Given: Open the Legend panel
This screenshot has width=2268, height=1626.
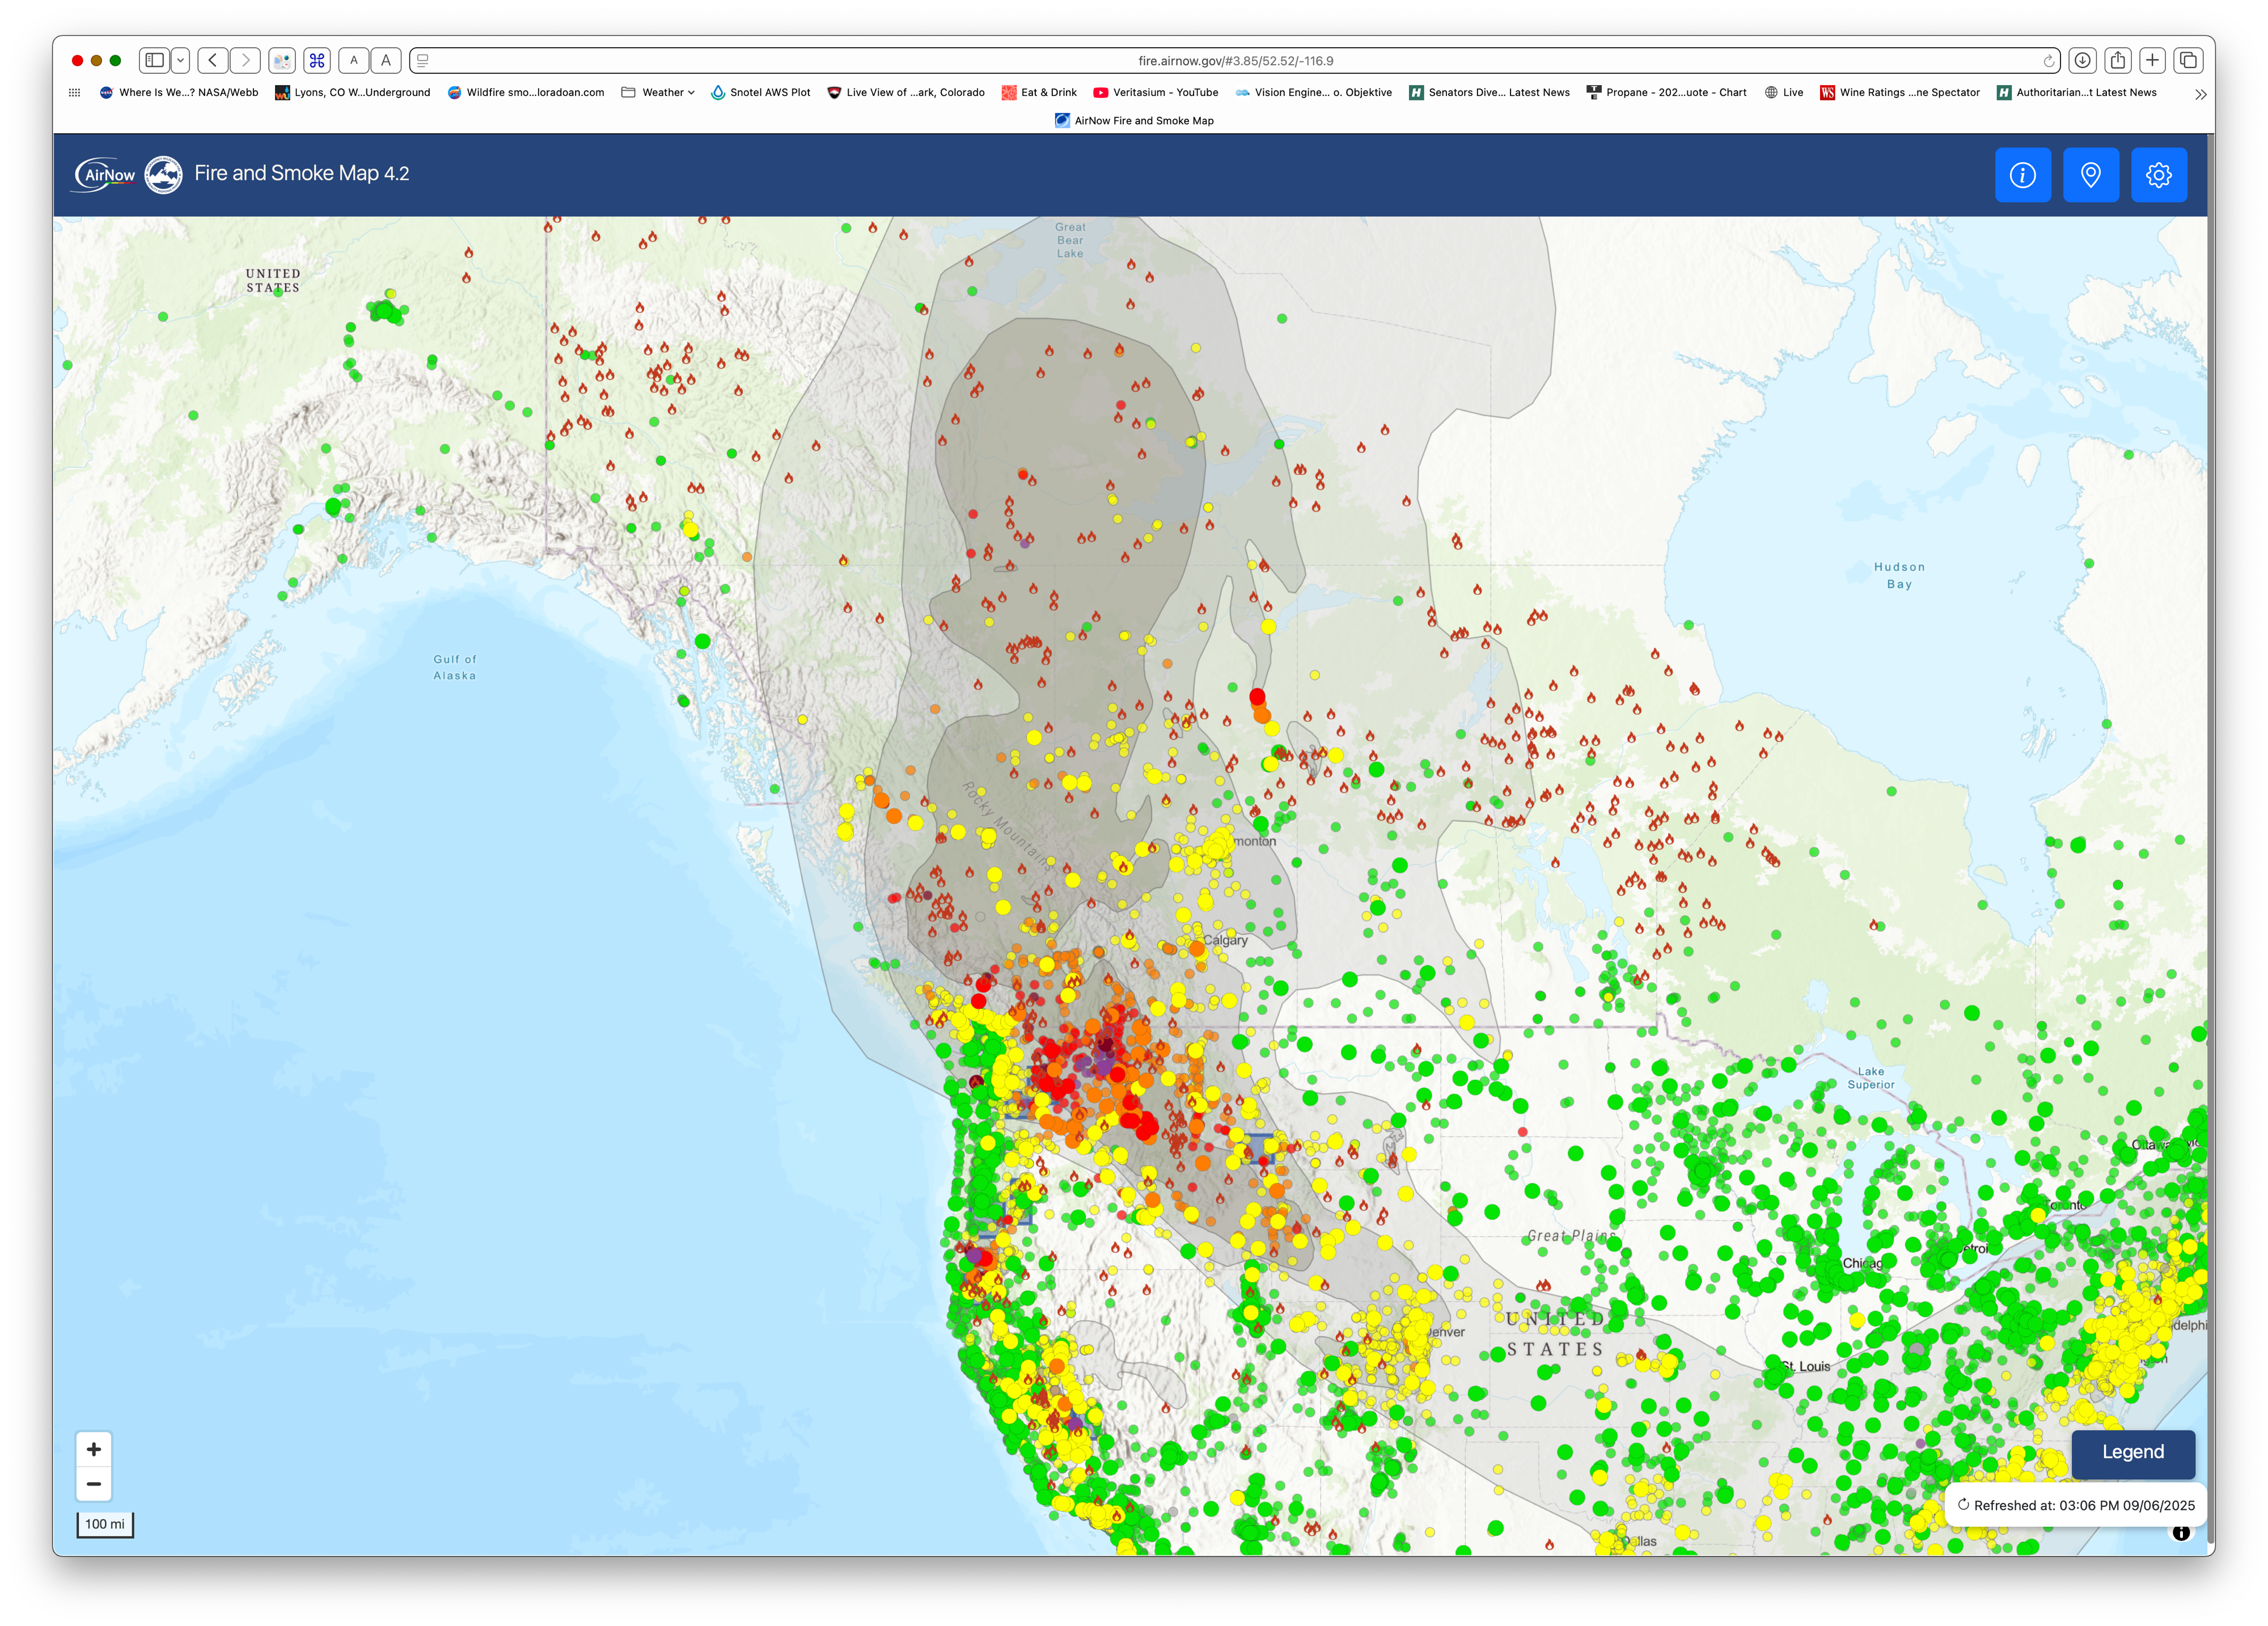Looking at the screenshot, I should [x=2132, y=1452].
